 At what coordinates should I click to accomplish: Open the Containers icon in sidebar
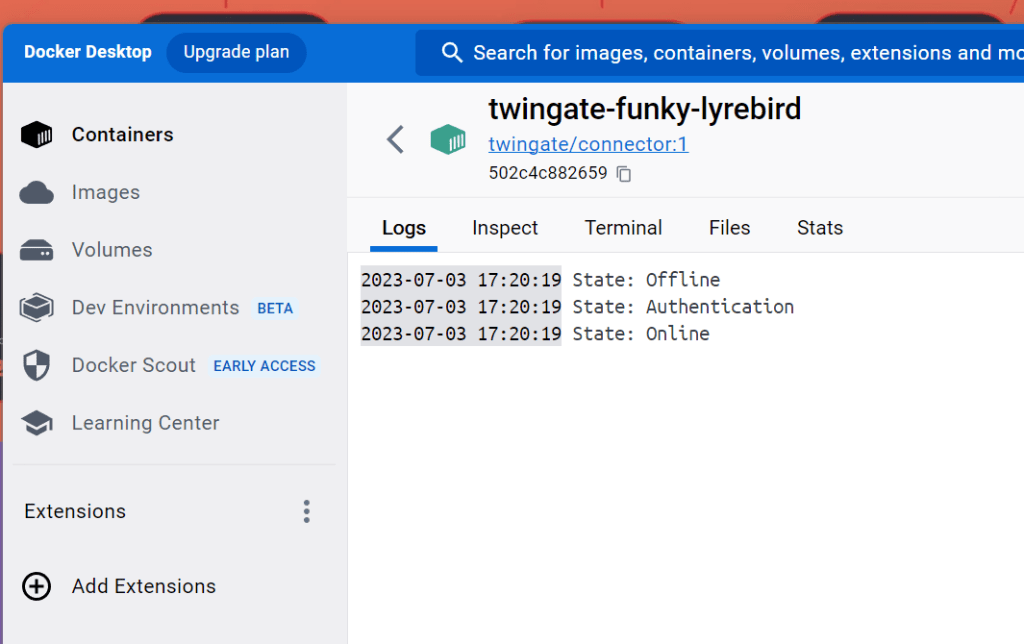37,135
